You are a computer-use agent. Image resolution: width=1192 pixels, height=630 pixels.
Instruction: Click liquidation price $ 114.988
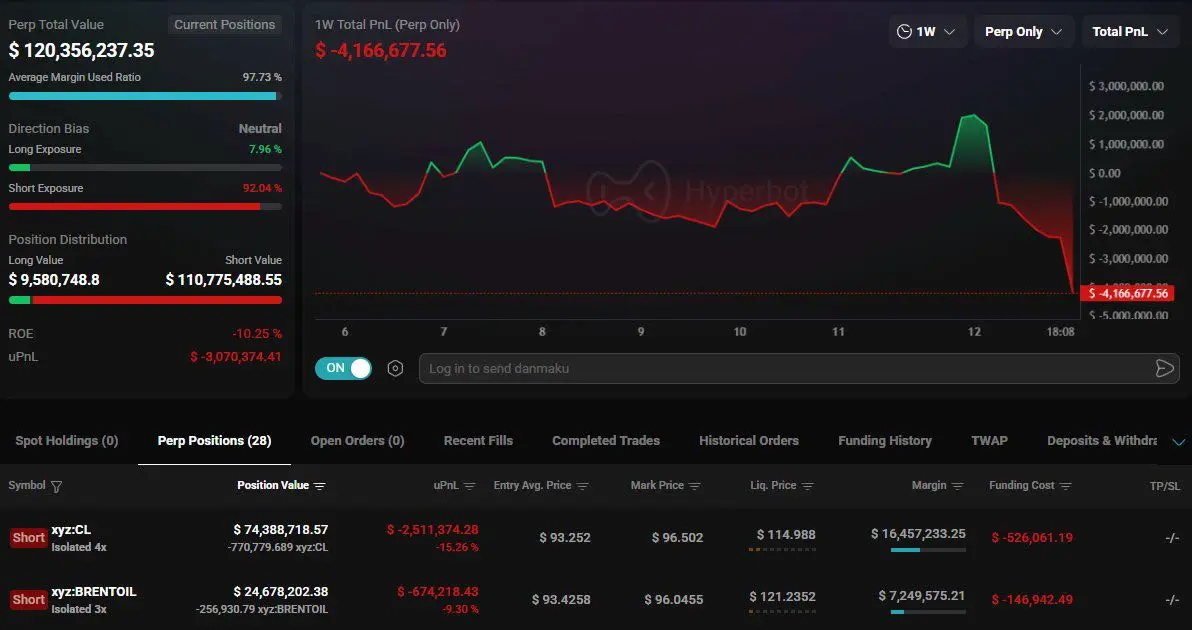pyautogui.click(x=786, y=534)
